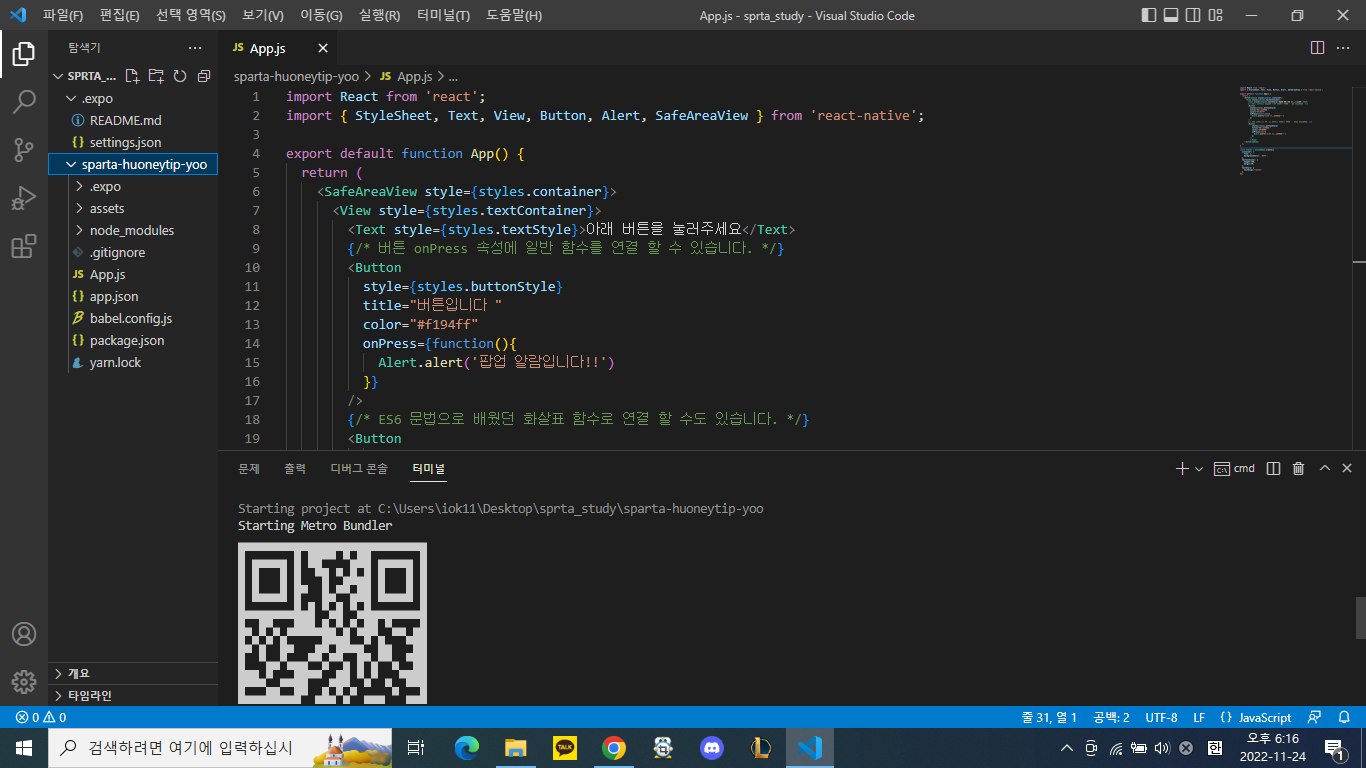Viewport: 1366px width, 768px height.
Task: Open the Manage gear menu
Action: point(24,682)
